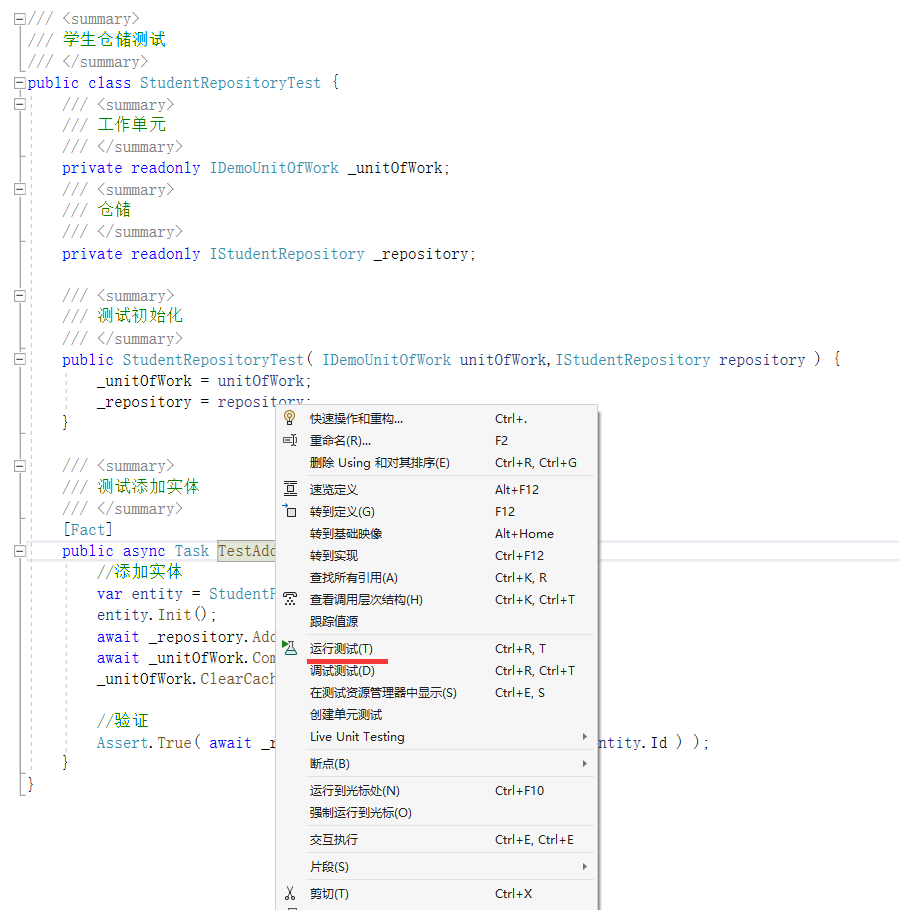The height and width of the screenshot is (910, 899).
Task: Choose 查找所有引用(A) in the context menu
Action: pyautogui.click(x=354, y=577)
